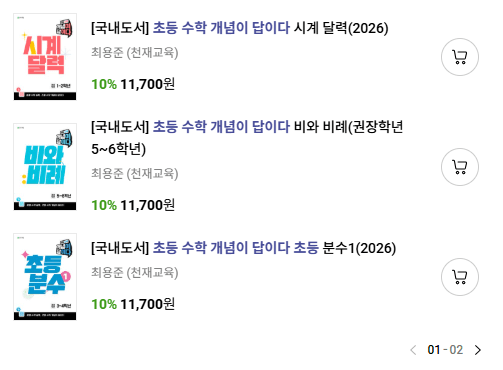Open 비와 비례 book cover thumbnail

(45, 167)
